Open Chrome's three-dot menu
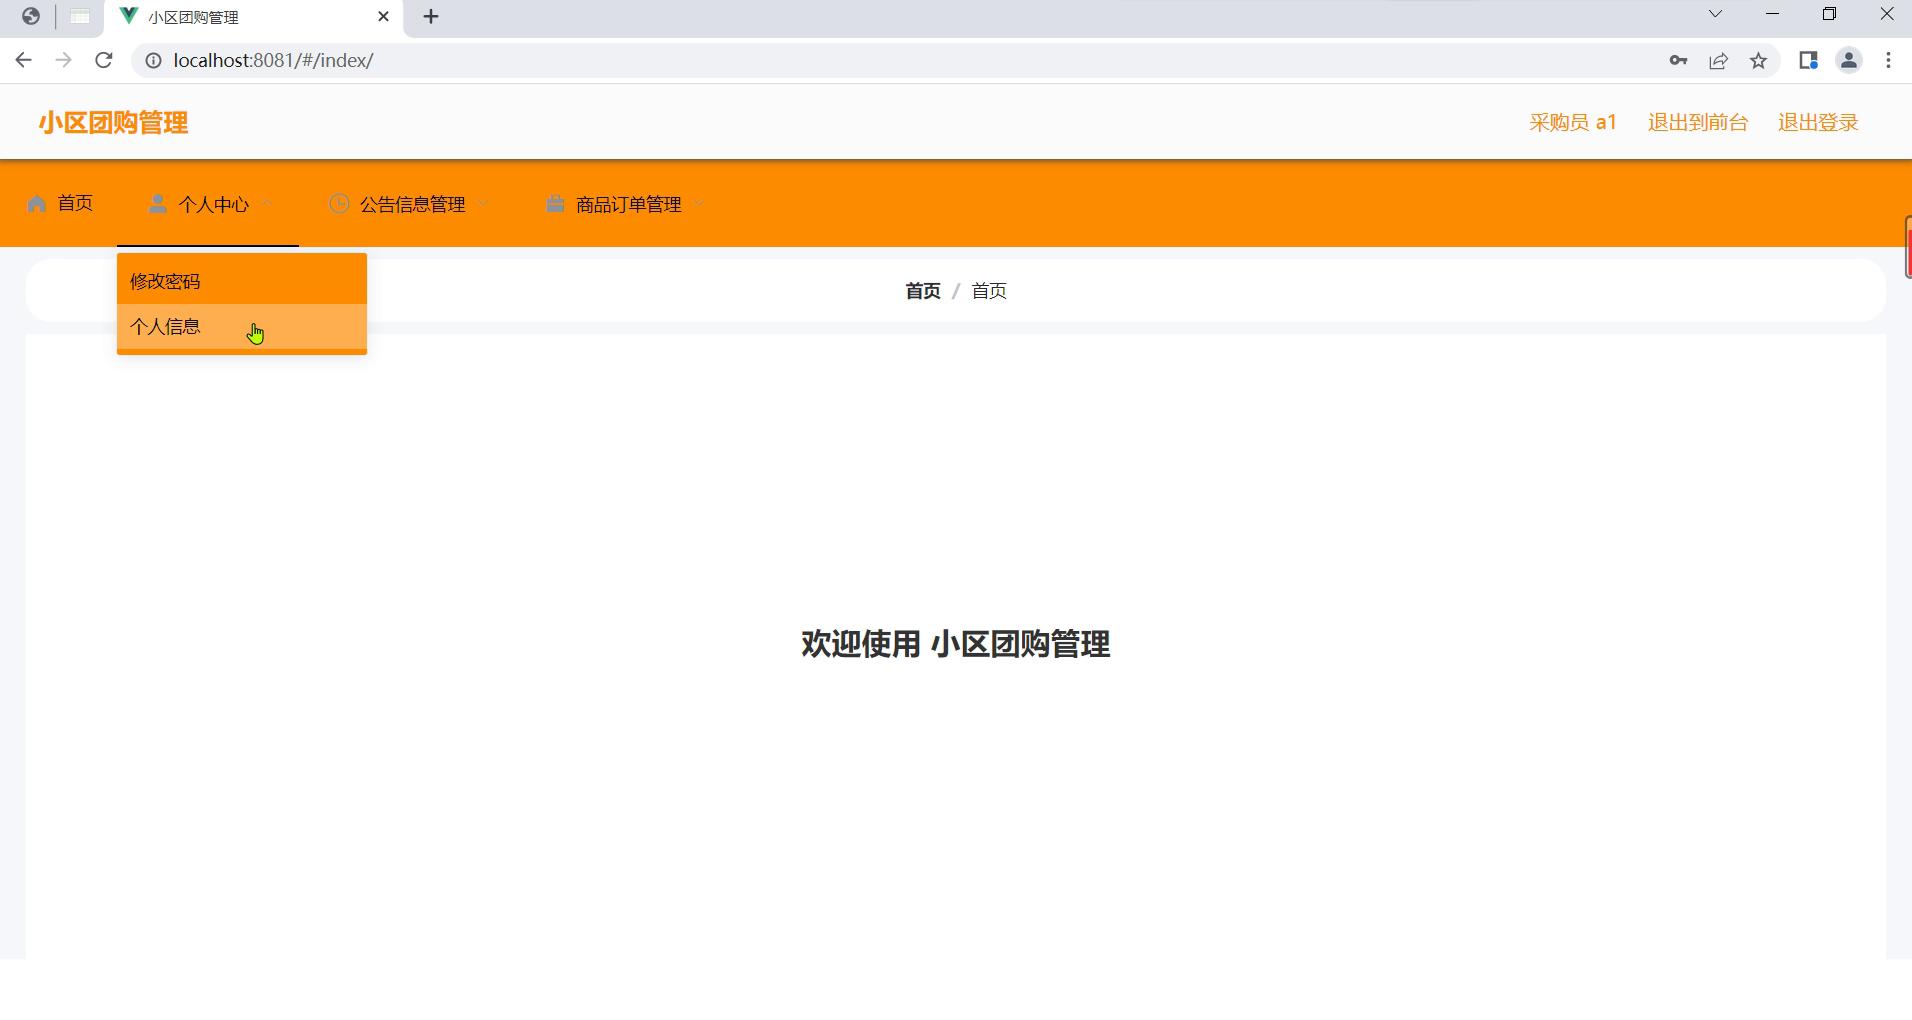 [x=1888, y=60]
